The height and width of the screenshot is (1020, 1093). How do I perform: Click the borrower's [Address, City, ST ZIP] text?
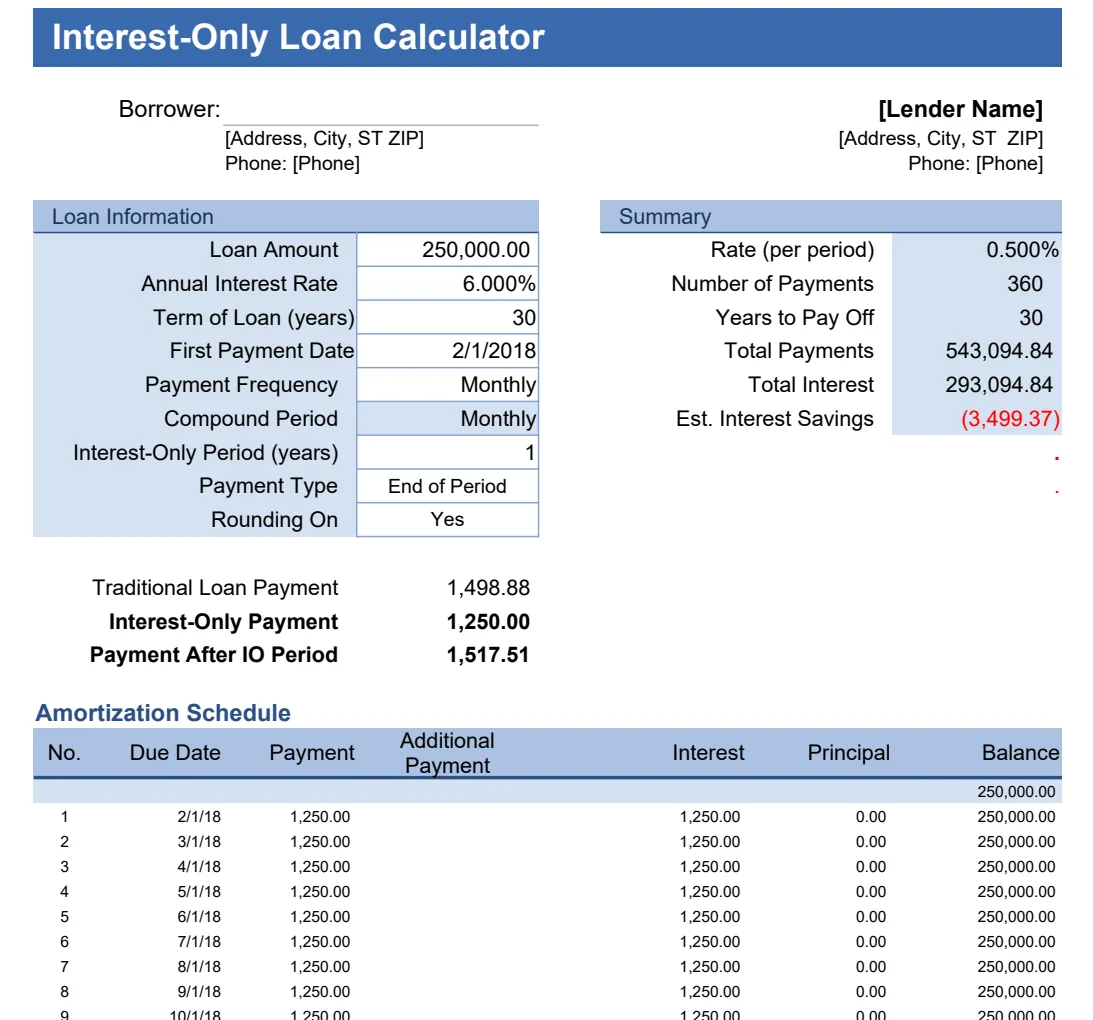coord(324,138)
